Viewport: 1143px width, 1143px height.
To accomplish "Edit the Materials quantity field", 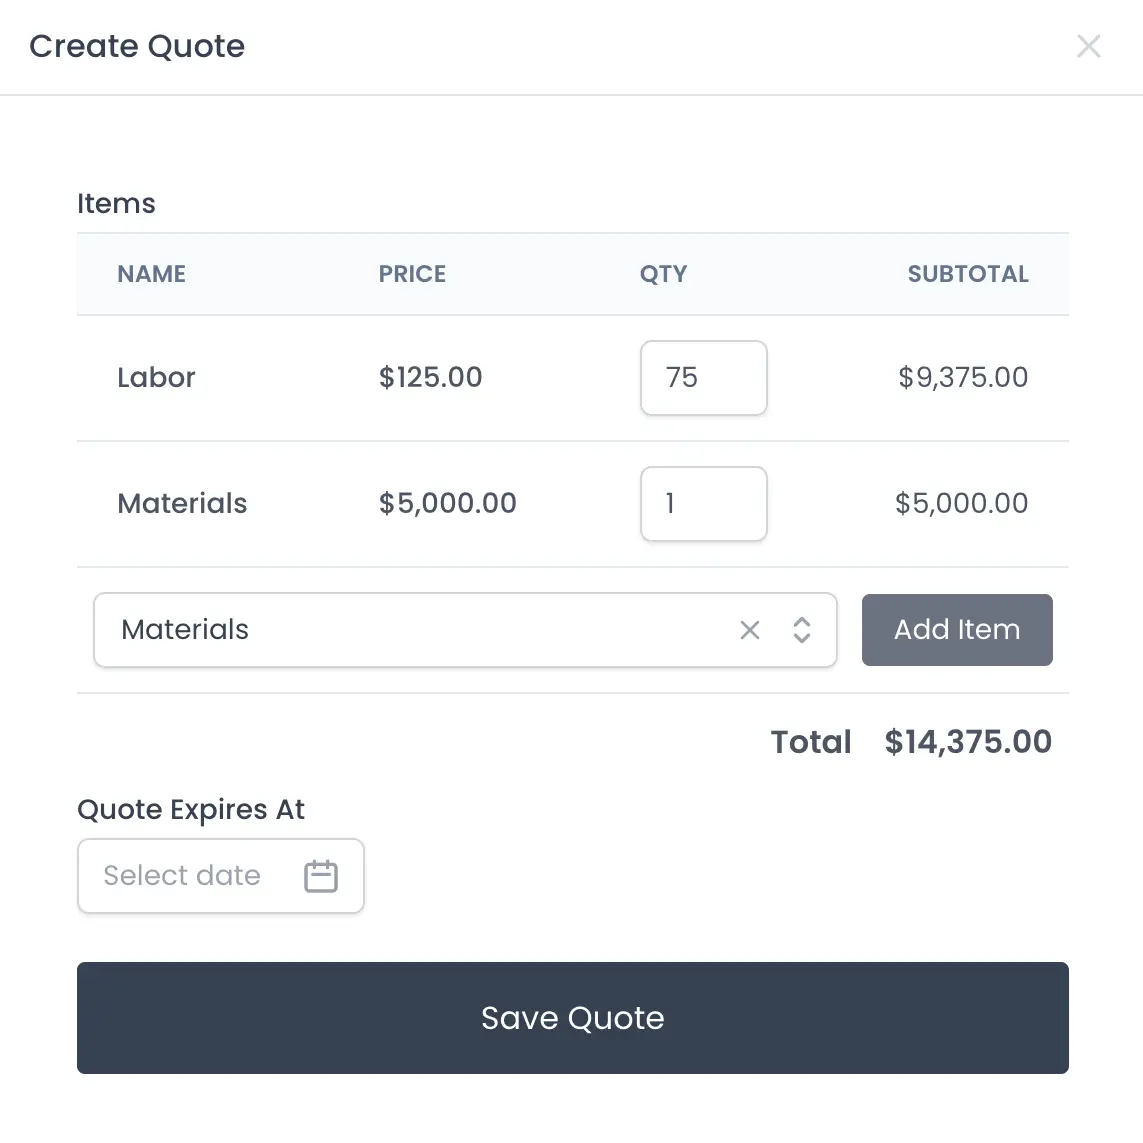I will (703, 504).
